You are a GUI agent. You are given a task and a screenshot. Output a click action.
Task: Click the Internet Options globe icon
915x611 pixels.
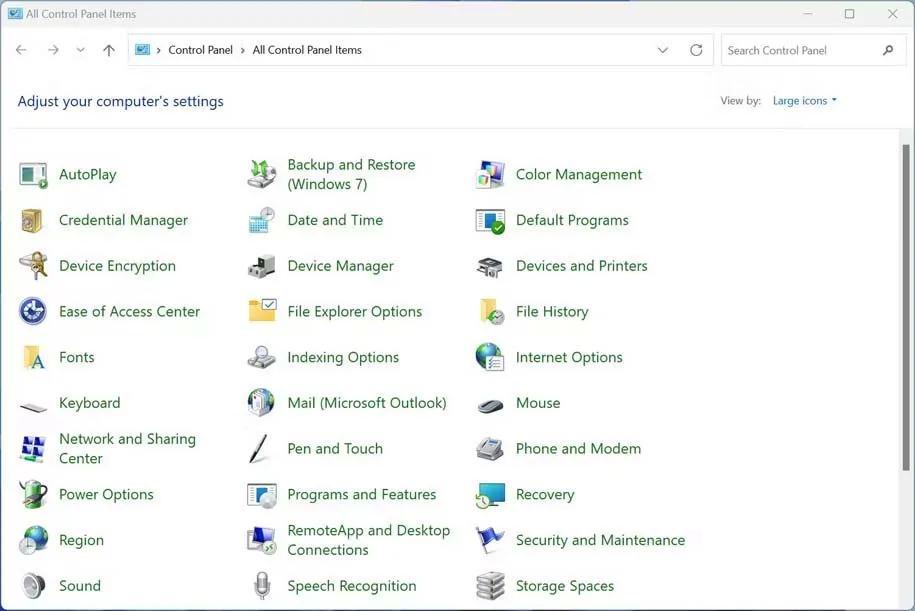pyautogui.click(x=490, y=358)
